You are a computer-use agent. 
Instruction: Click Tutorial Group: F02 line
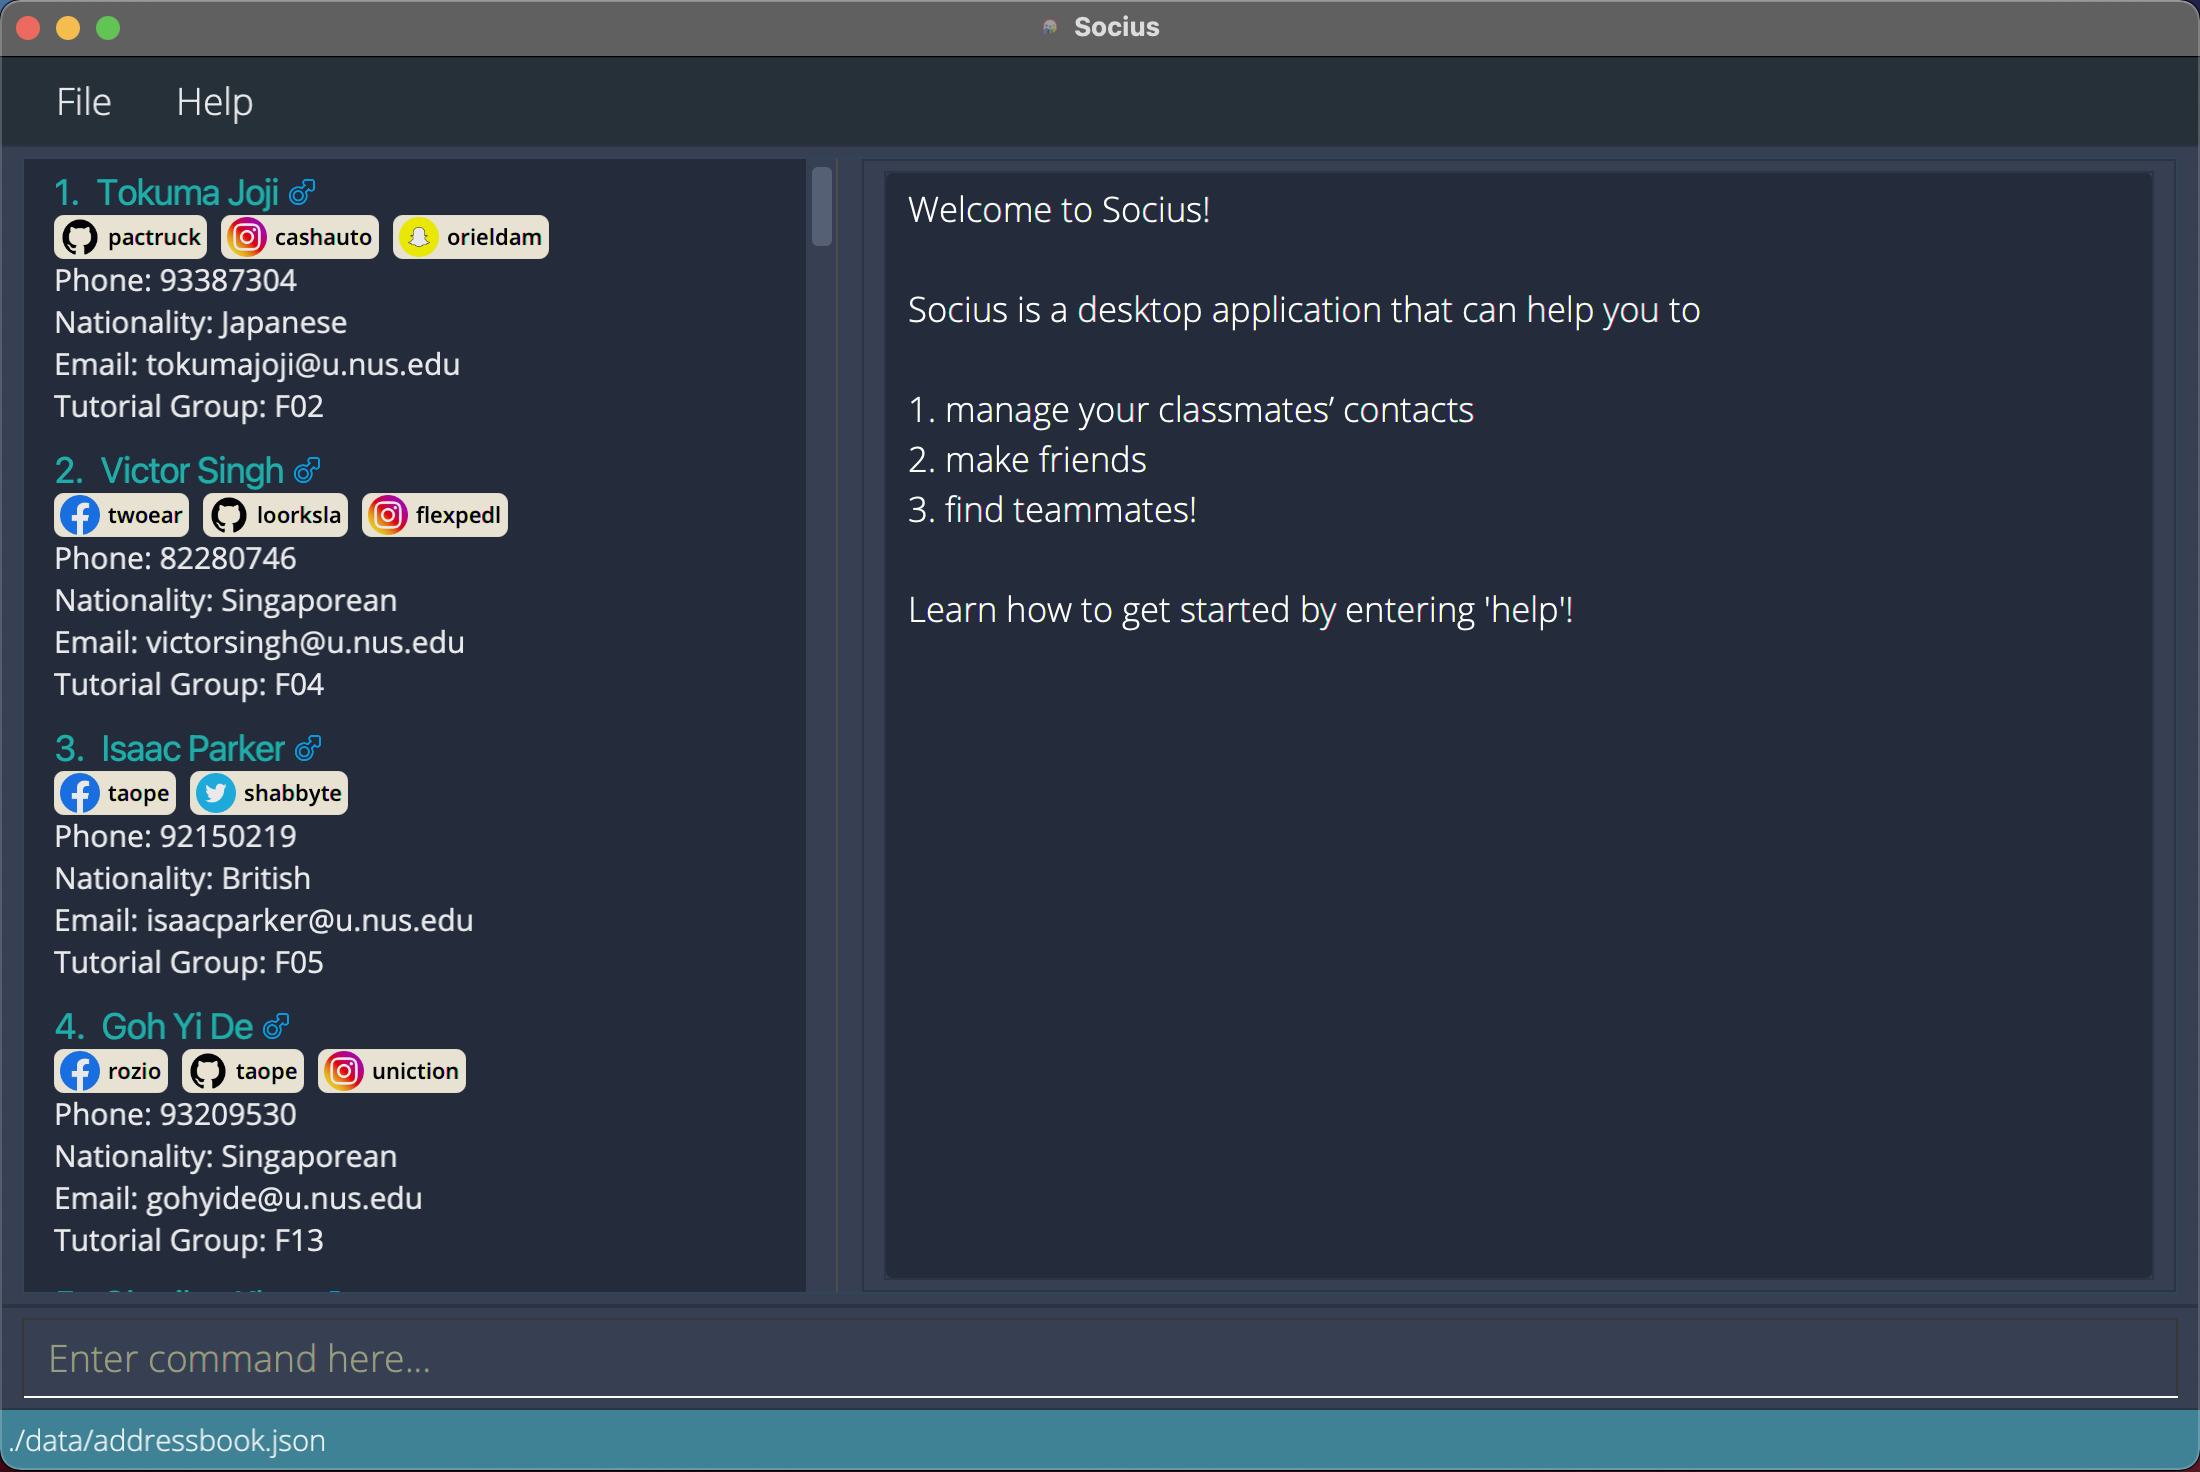coord(189,406)
